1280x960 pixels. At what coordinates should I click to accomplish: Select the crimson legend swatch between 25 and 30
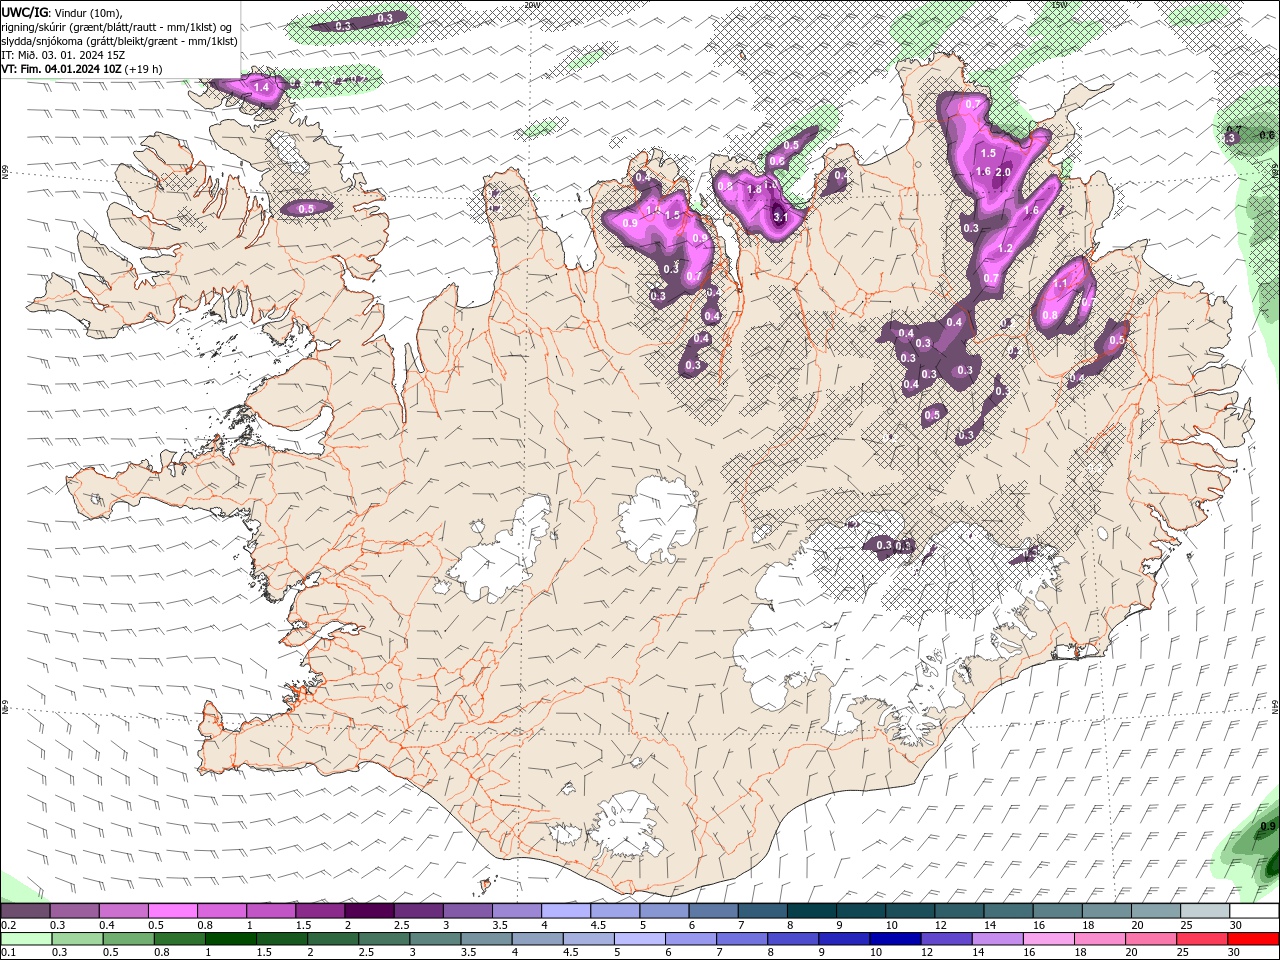(x=1202, y=939)
